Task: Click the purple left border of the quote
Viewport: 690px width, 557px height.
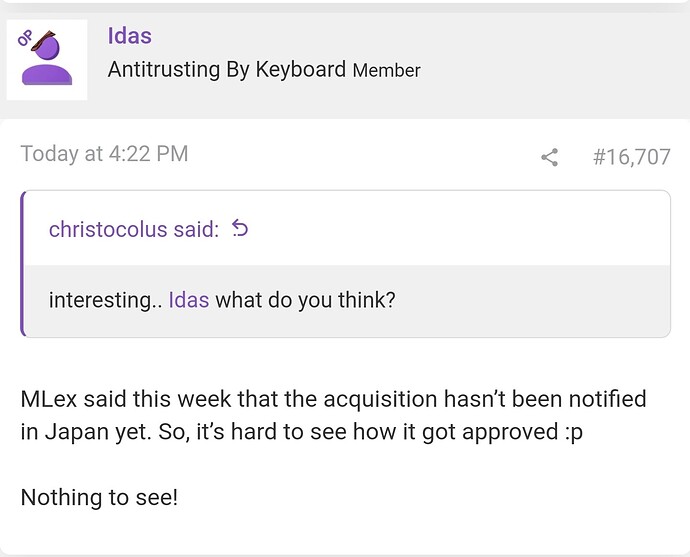Action: pos(22,264)
